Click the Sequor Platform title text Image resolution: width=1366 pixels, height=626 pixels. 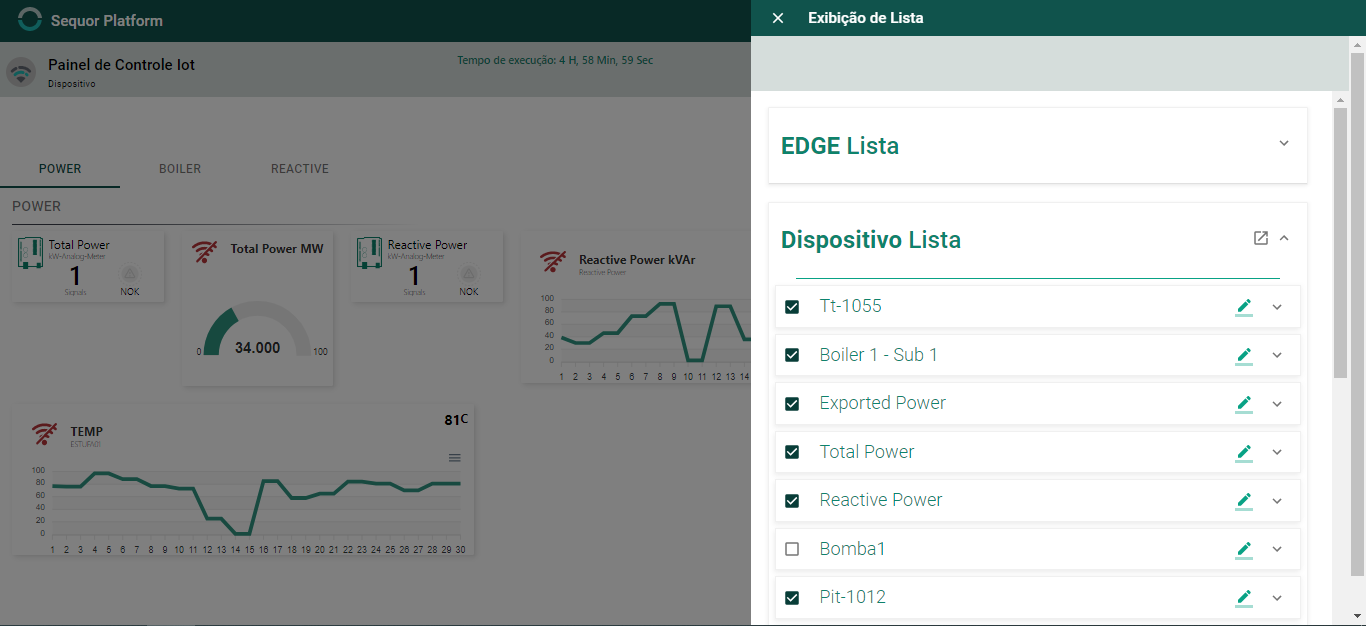pyautogui.click(x=107, y=20)
